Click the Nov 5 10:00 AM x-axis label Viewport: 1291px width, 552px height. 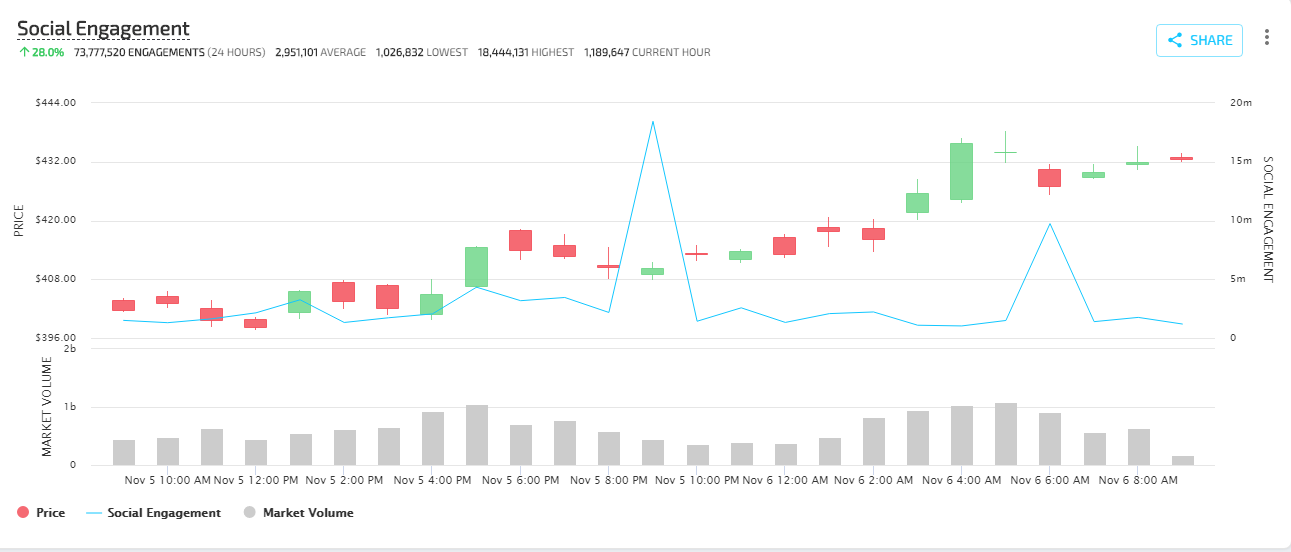(x=167, y=480)
